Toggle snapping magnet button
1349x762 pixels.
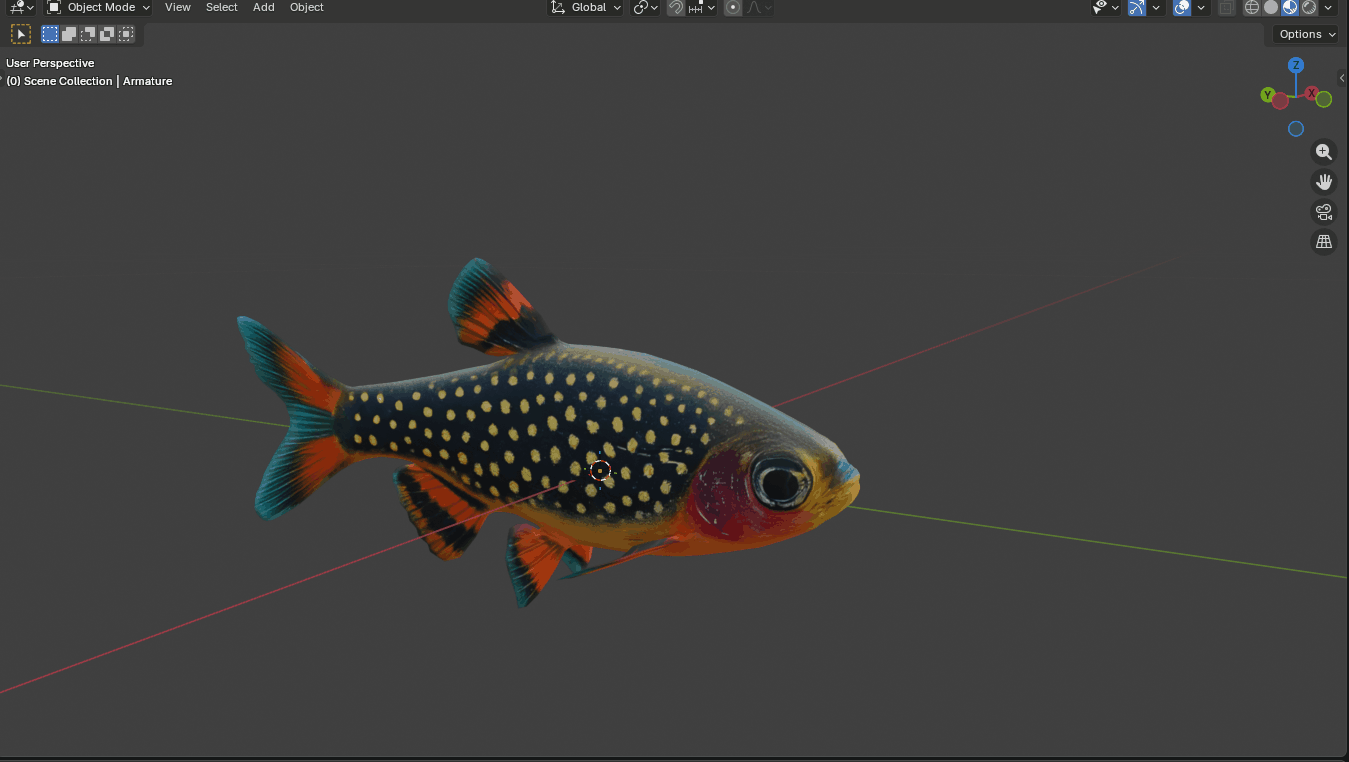[x=676, y=7]
